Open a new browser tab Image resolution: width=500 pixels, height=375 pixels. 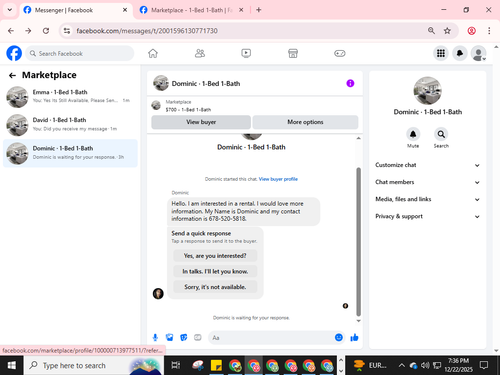259,10
